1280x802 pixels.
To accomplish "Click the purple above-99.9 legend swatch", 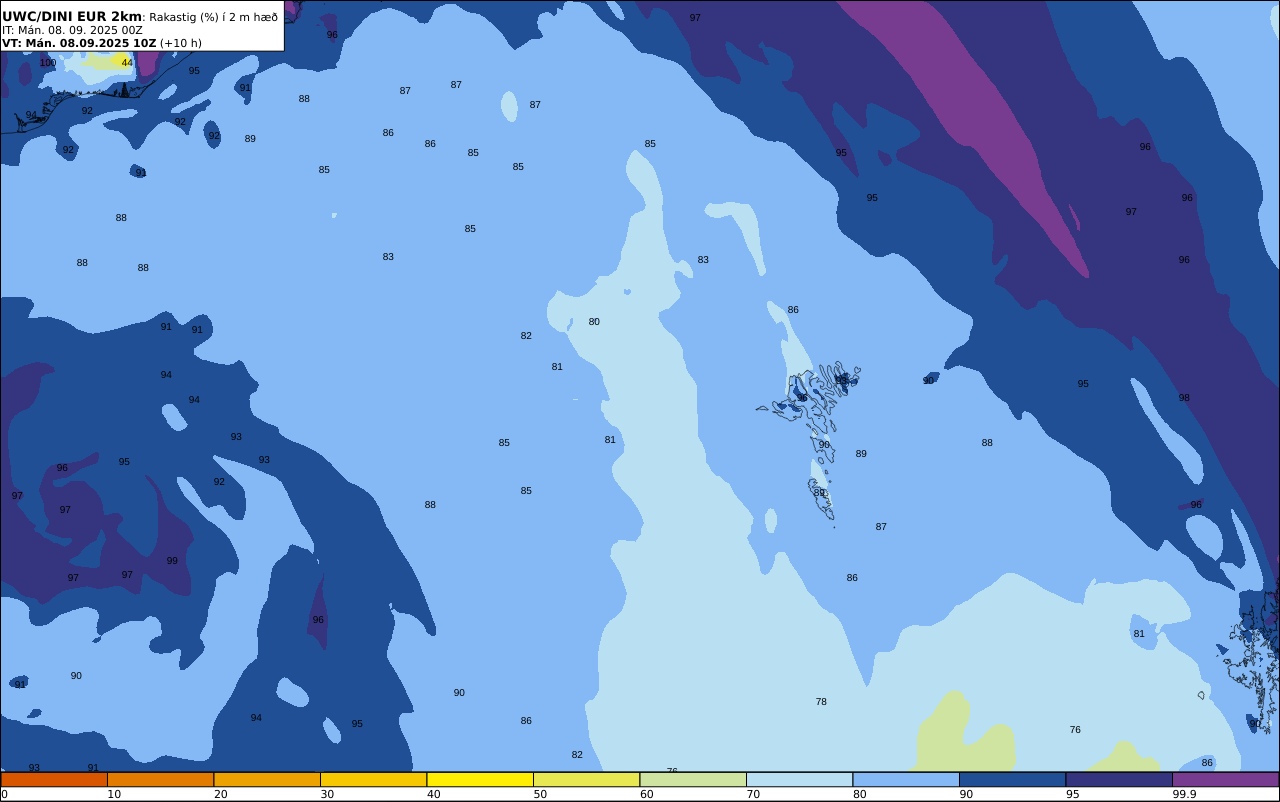I will [1226, 779].
